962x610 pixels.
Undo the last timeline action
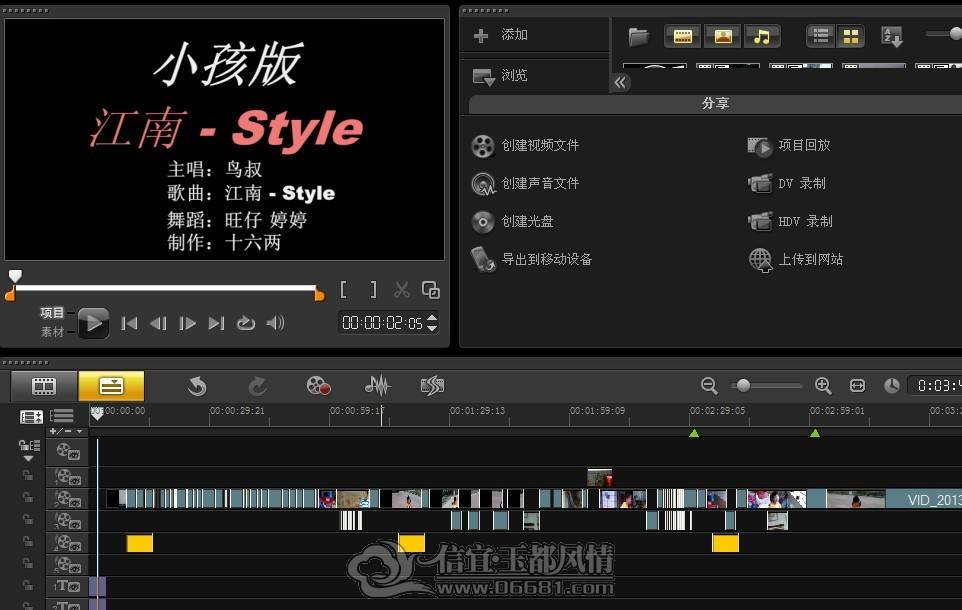tap(197, 386)
